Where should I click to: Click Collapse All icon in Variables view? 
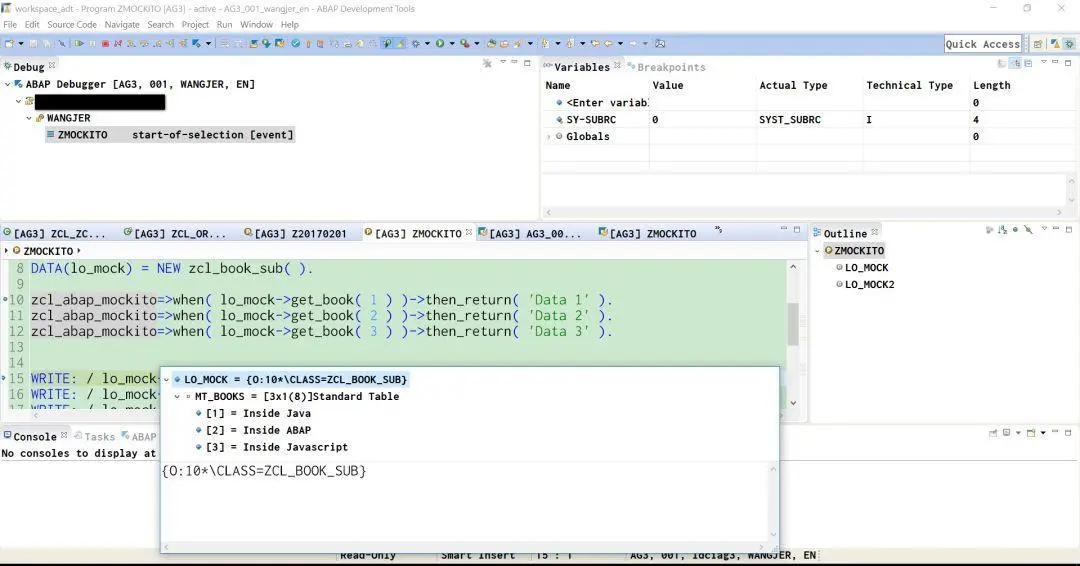coord(1028,63)
